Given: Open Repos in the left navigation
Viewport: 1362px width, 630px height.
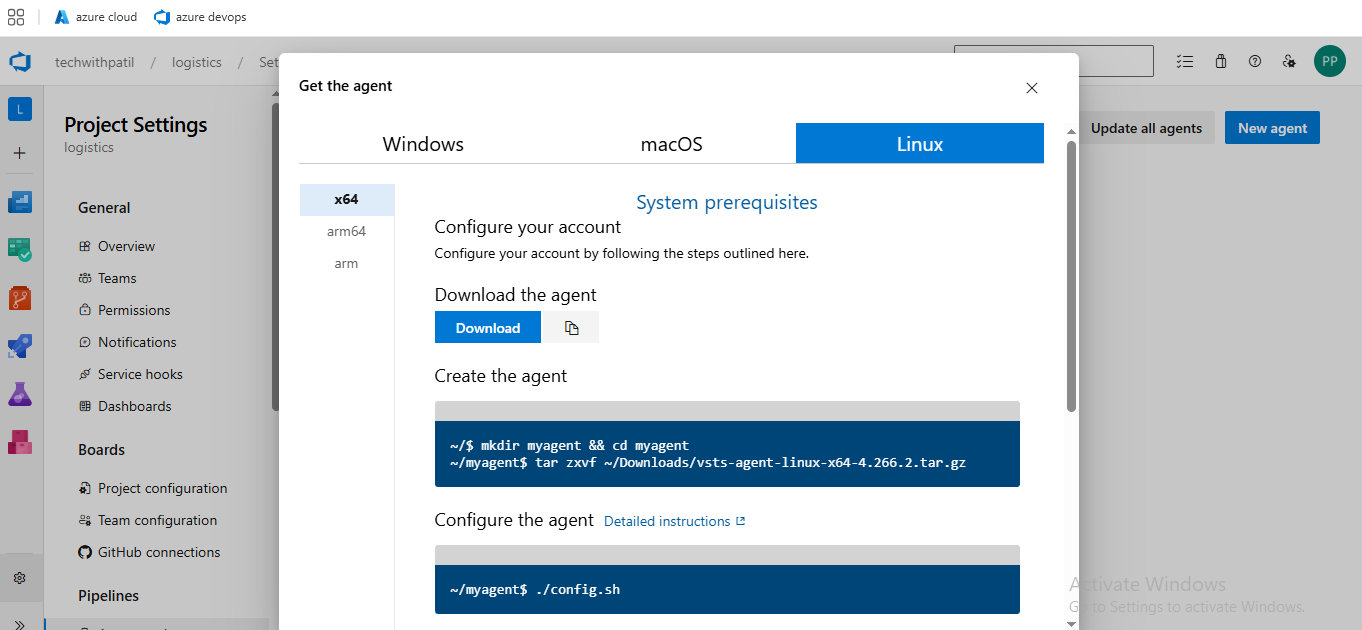Looking at the screenshot, I should tap(20, 297).
